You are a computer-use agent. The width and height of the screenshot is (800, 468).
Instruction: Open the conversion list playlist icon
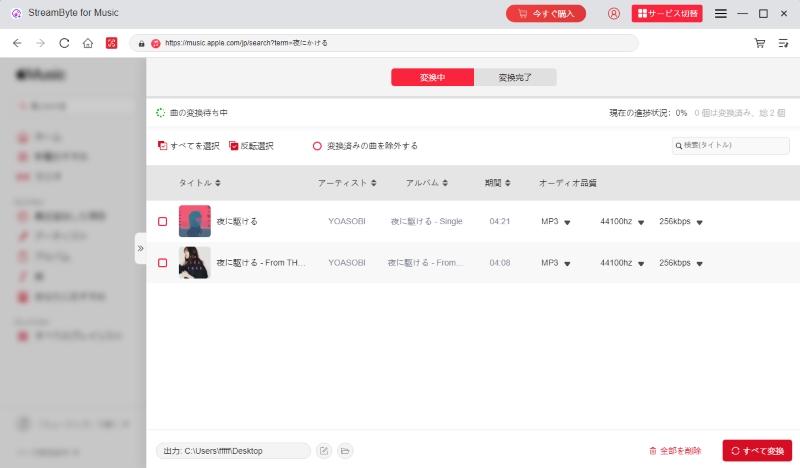(x=783, y=43)
